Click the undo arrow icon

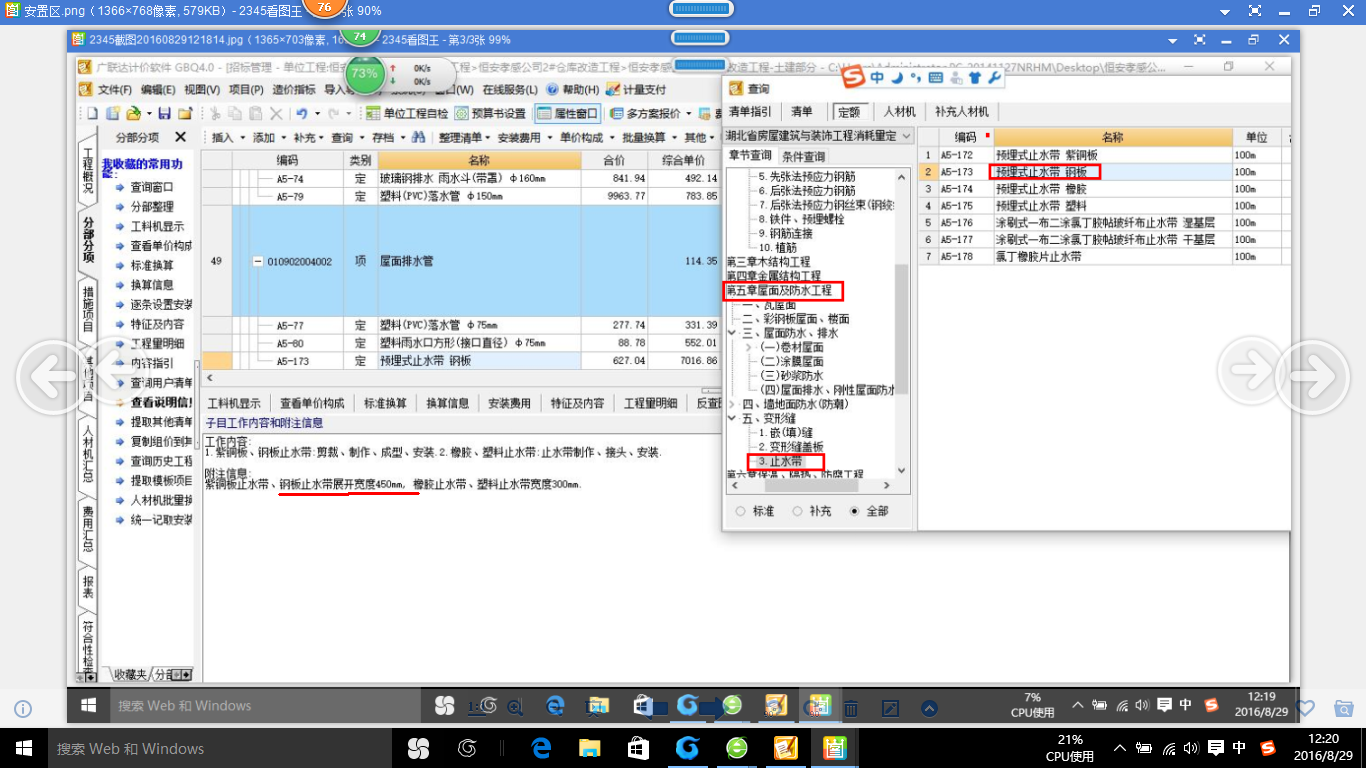tap(300, 113)
